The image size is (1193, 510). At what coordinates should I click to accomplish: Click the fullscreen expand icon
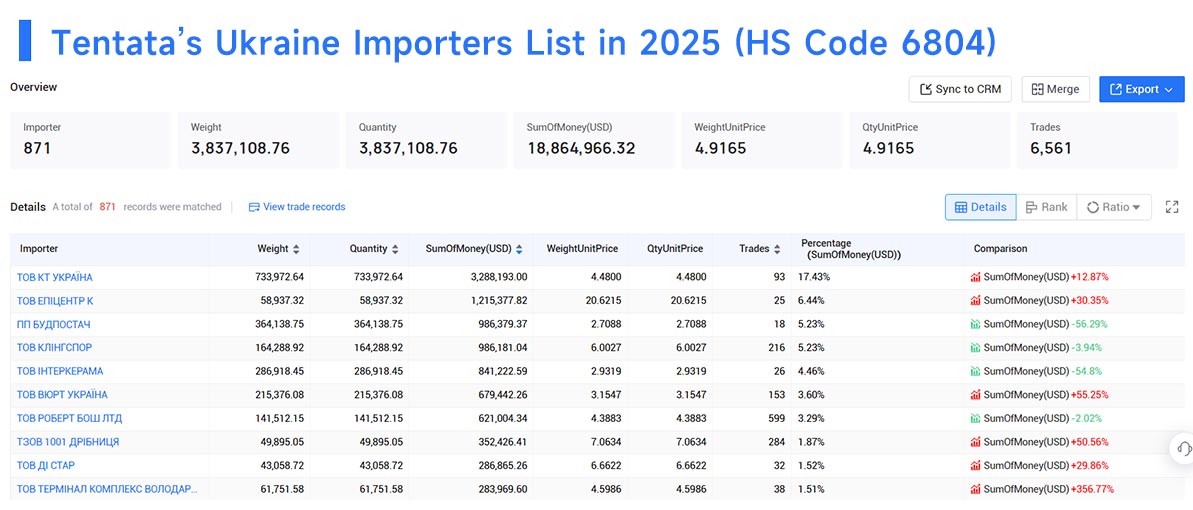tap(1172, 207)
